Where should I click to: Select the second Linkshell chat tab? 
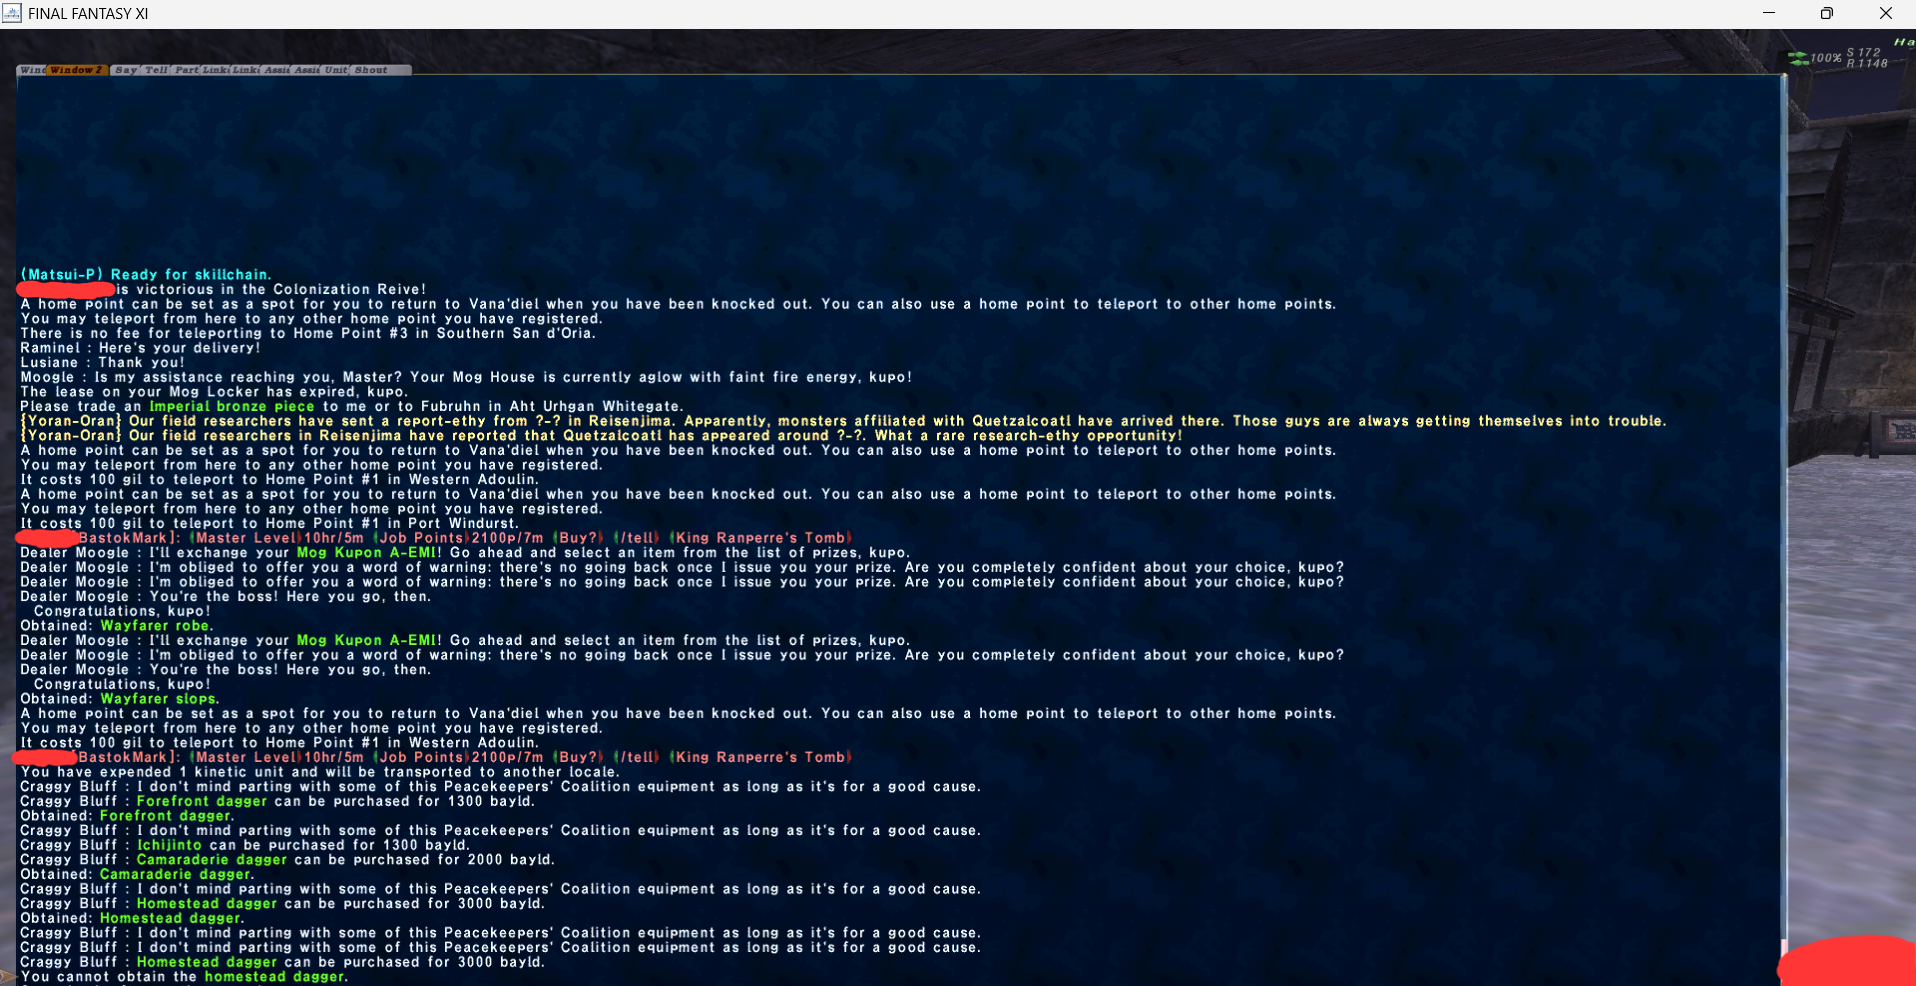pyautogui.click(x=246, y=70)
